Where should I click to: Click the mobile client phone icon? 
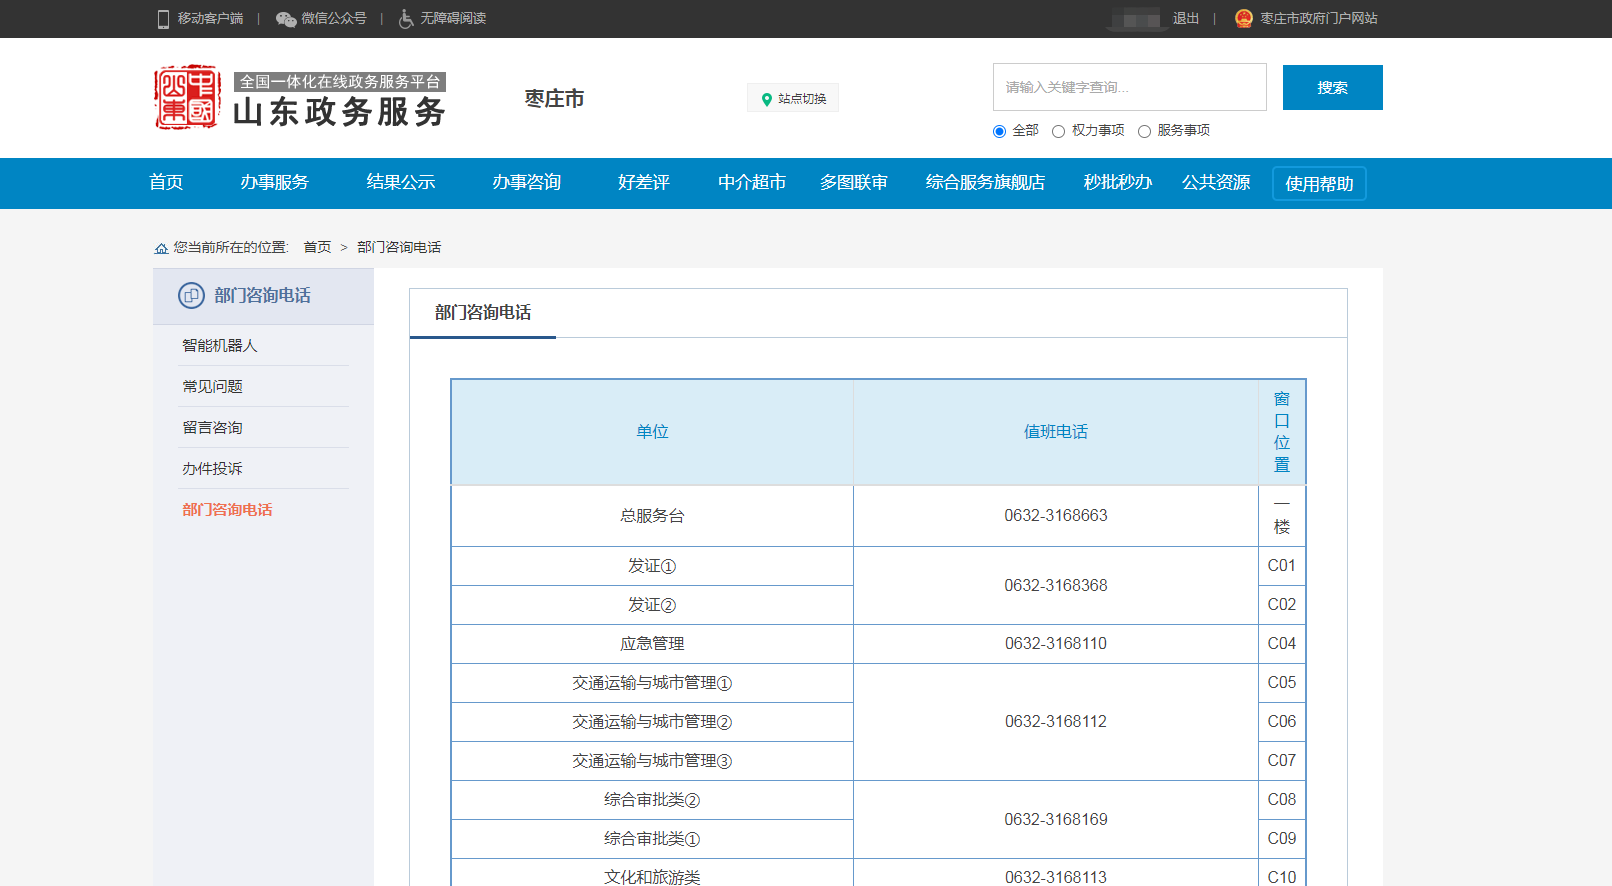coord(163,19)
